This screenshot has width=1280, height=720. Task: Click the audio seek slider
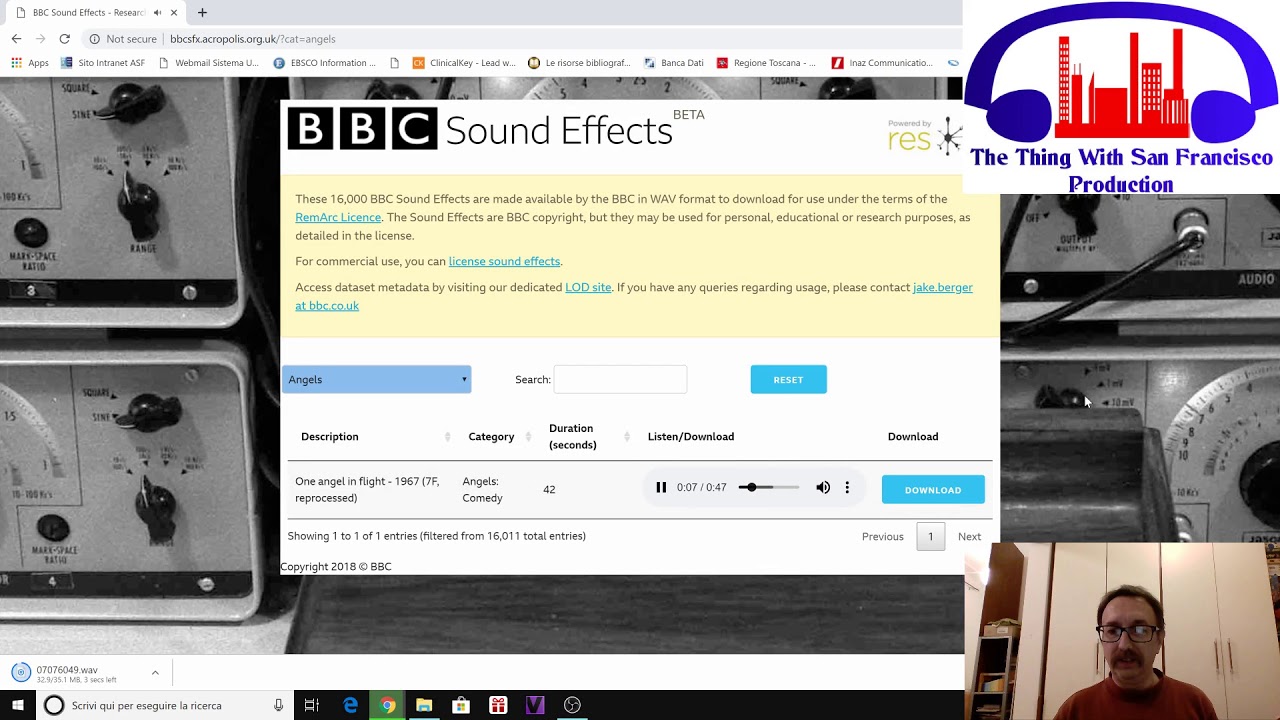coord(769,488)
